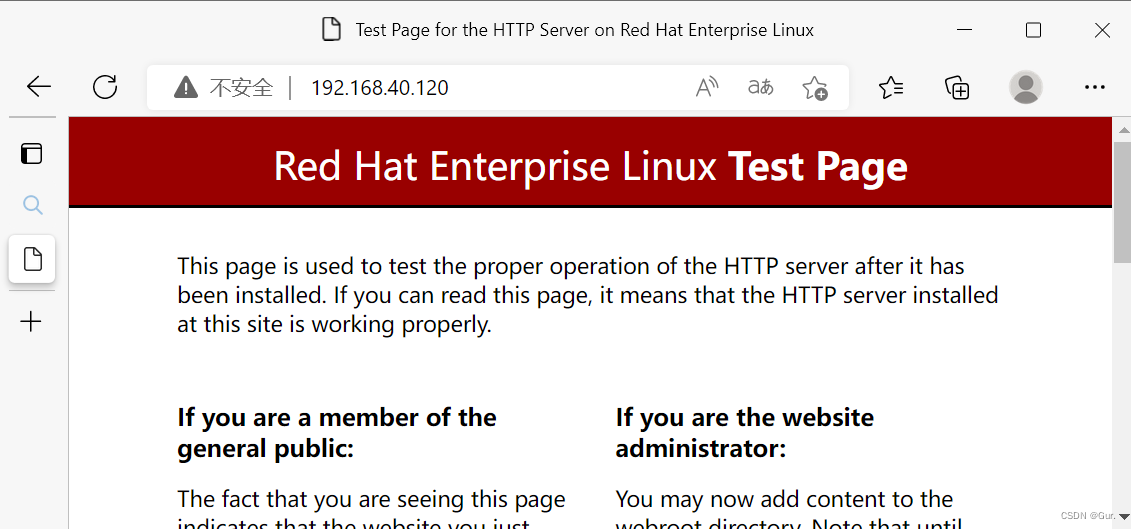Click the scrollbar up arrow
Viewport: 1131px width, 529px height.
click(x=1122, y=130)
